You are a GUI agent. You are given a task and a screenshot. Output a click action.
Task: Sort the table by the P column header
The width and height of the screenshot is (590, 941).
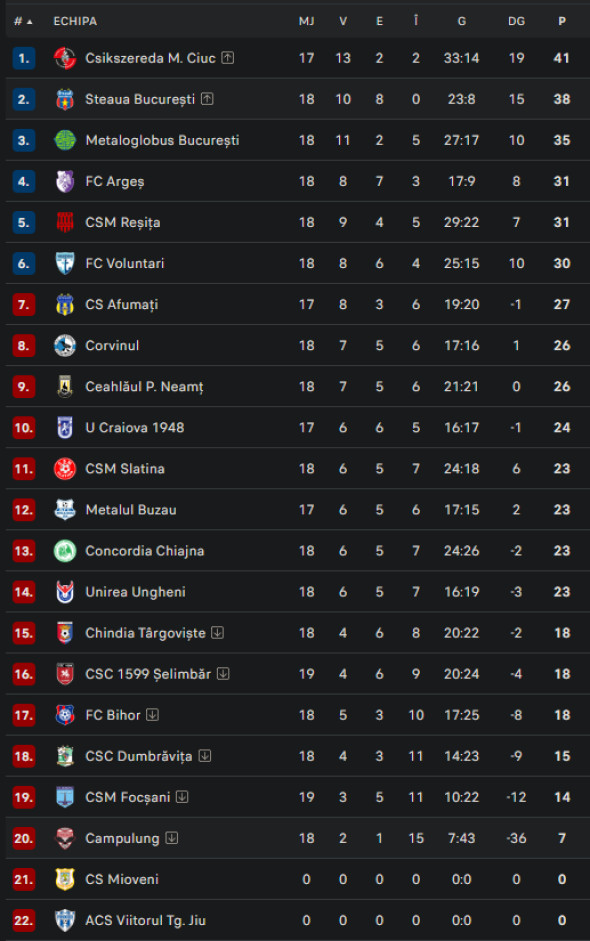560,20
